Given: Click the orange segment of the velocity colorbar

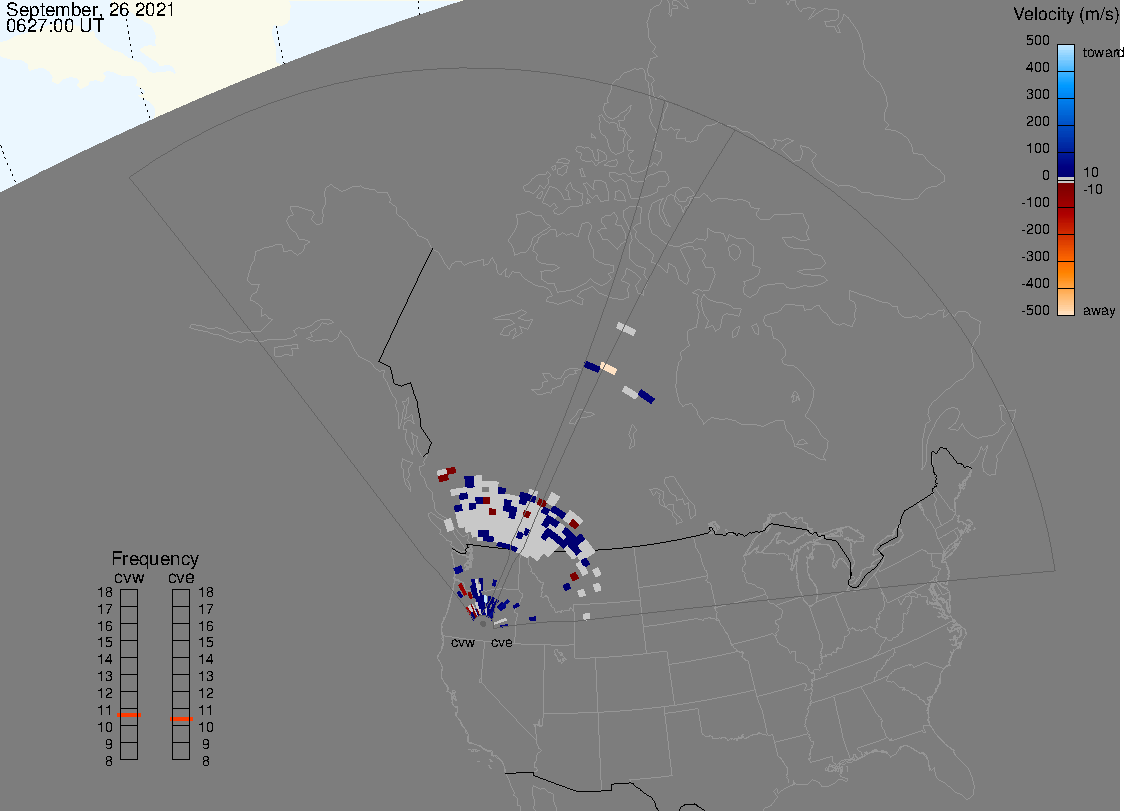Looking at the screenshot, I should pos(1066,270).
